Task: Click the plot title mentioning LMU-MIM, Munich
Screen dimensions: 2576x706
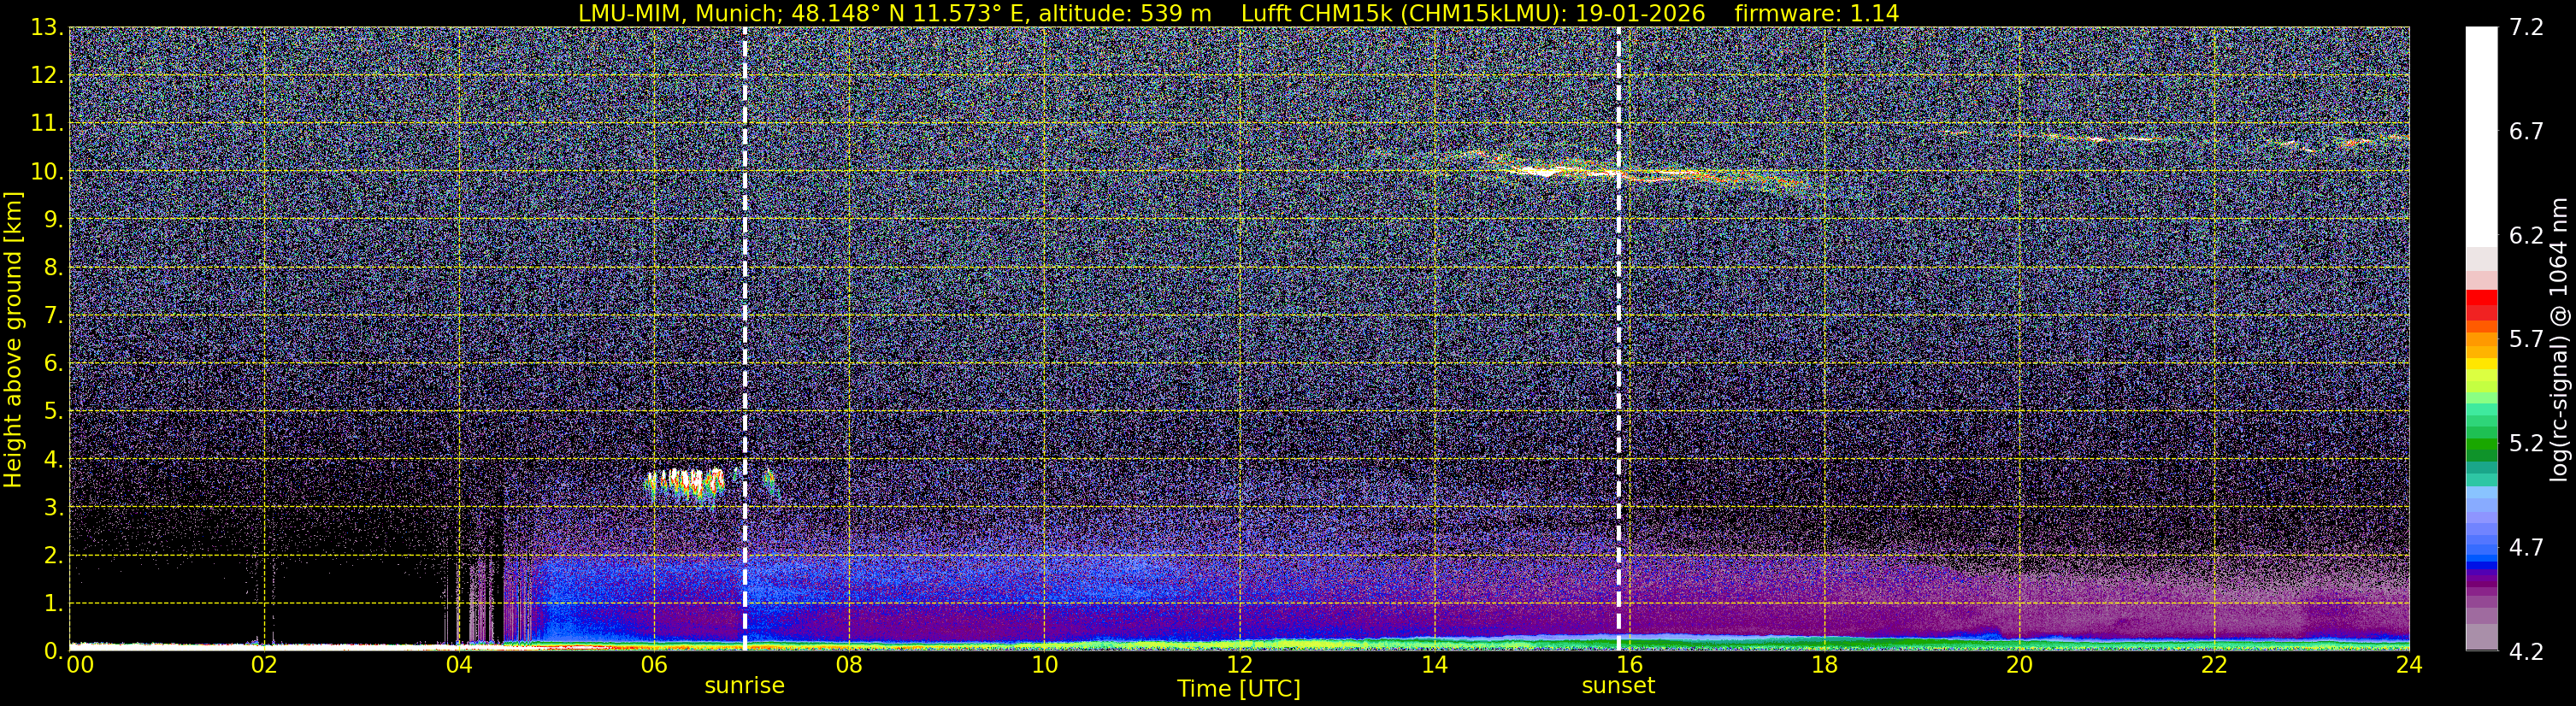Action: [x=1238, y=13]
